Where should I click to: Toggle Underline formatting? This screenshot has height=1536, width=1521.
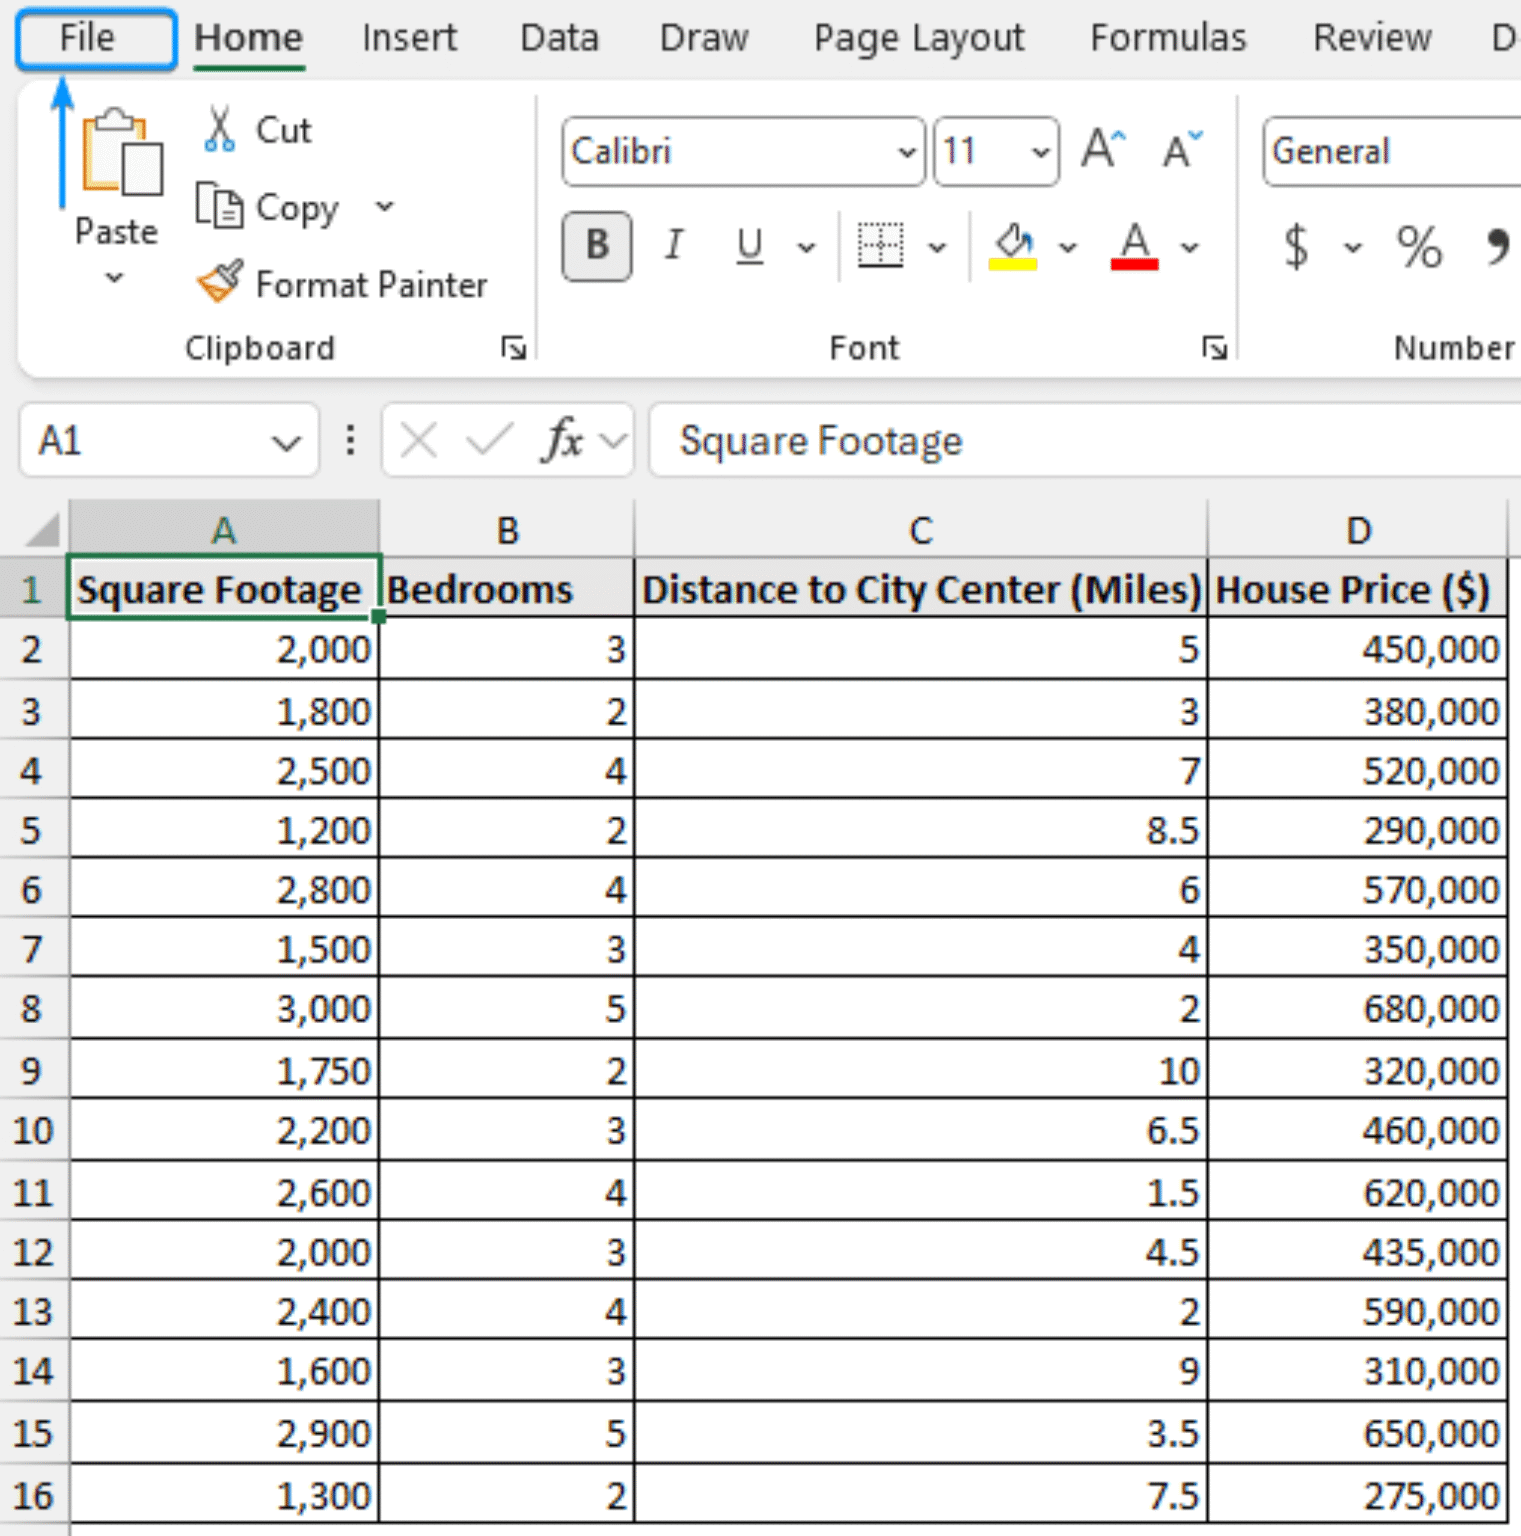[750, 246]
